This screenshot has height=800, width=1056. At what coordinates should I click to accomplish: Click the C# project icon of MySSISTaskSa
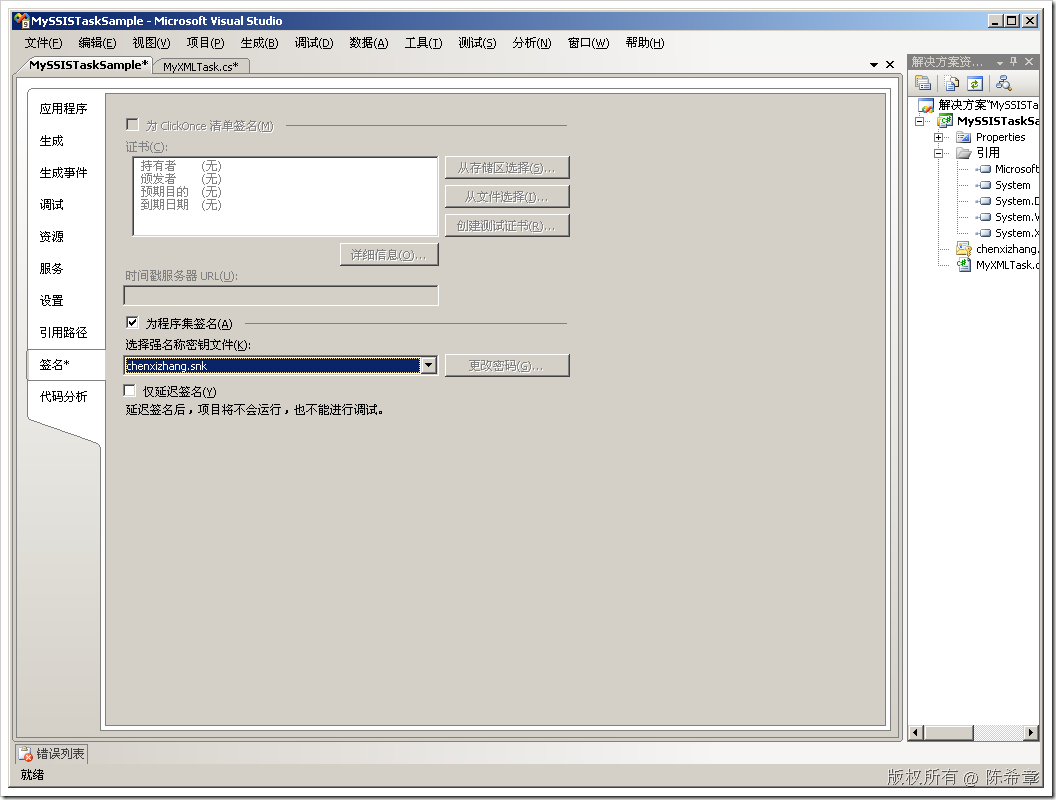point(946,121)
